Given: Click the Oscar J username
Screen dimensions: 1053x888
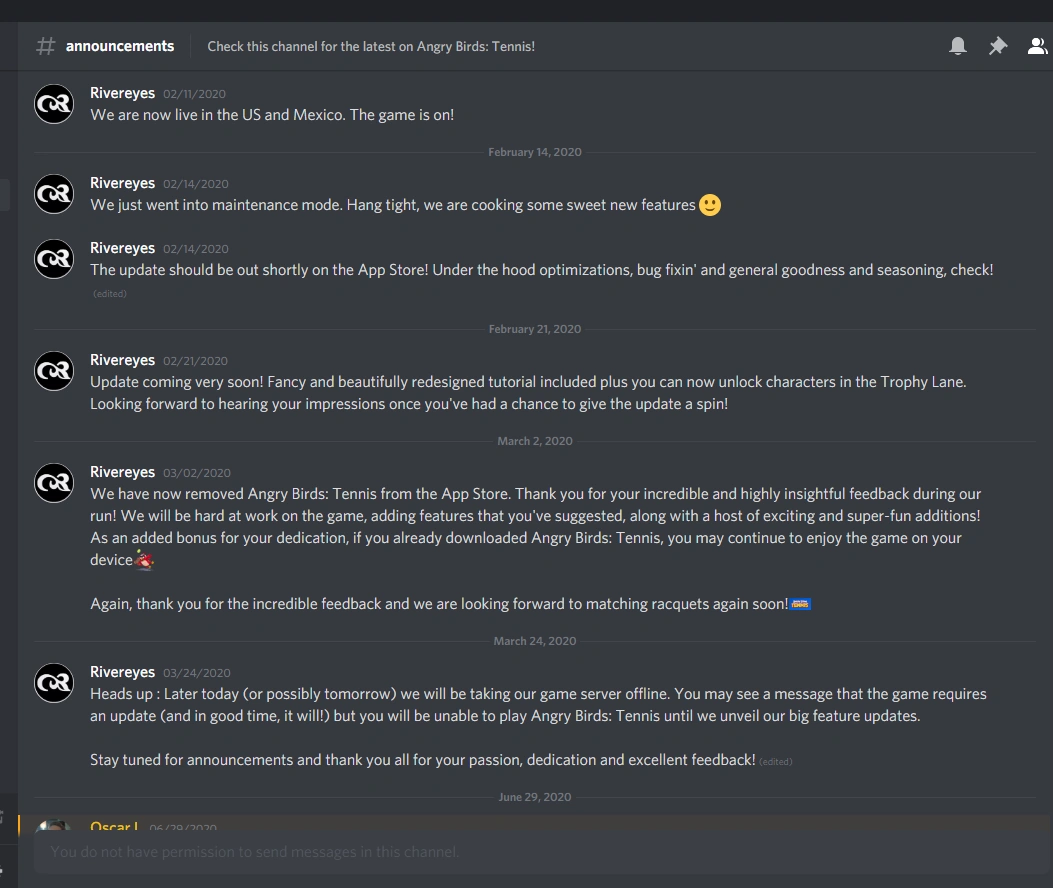Looking at the screenshot, I should (113, 827).
